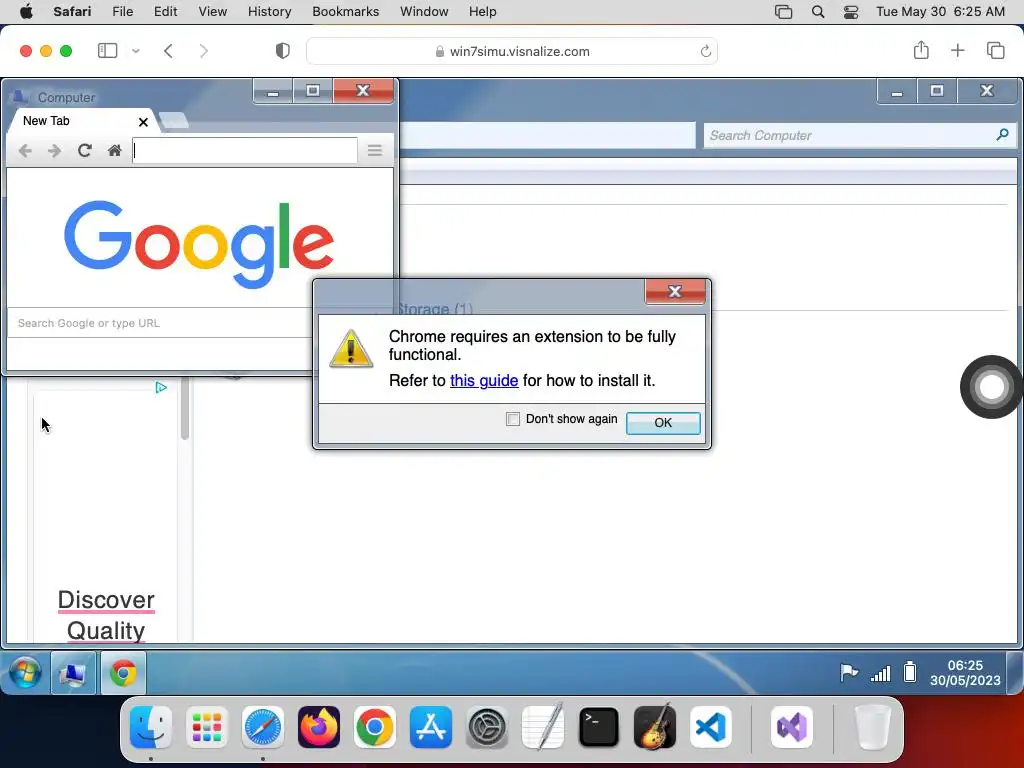Screen dimensions: 1024x768
Task: Open Spotlight search in menu bar
Action: point(818,12)
